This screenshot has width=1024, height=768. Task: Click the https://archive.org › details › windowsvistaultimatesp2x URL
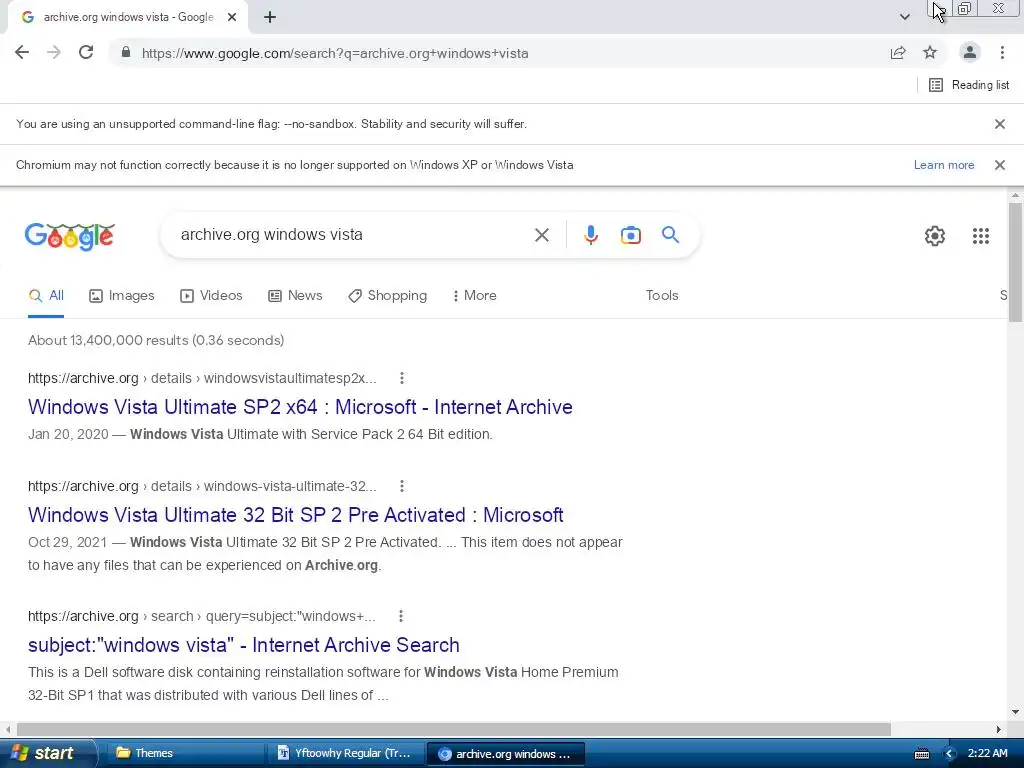[x=202, y=378]
